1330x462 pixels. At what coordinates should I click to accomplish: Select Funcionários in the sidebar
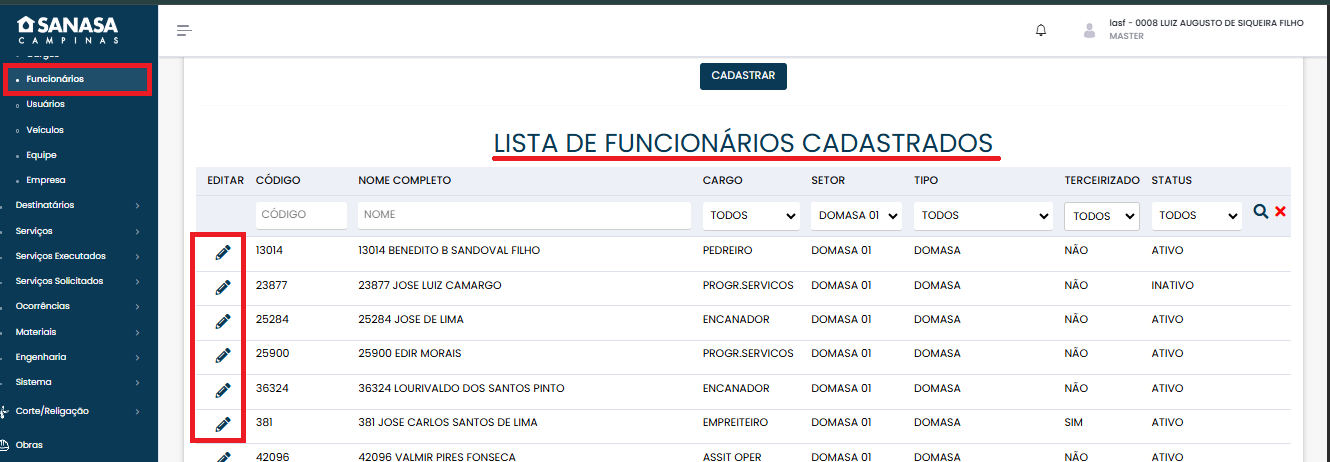[x=55, y=79]
